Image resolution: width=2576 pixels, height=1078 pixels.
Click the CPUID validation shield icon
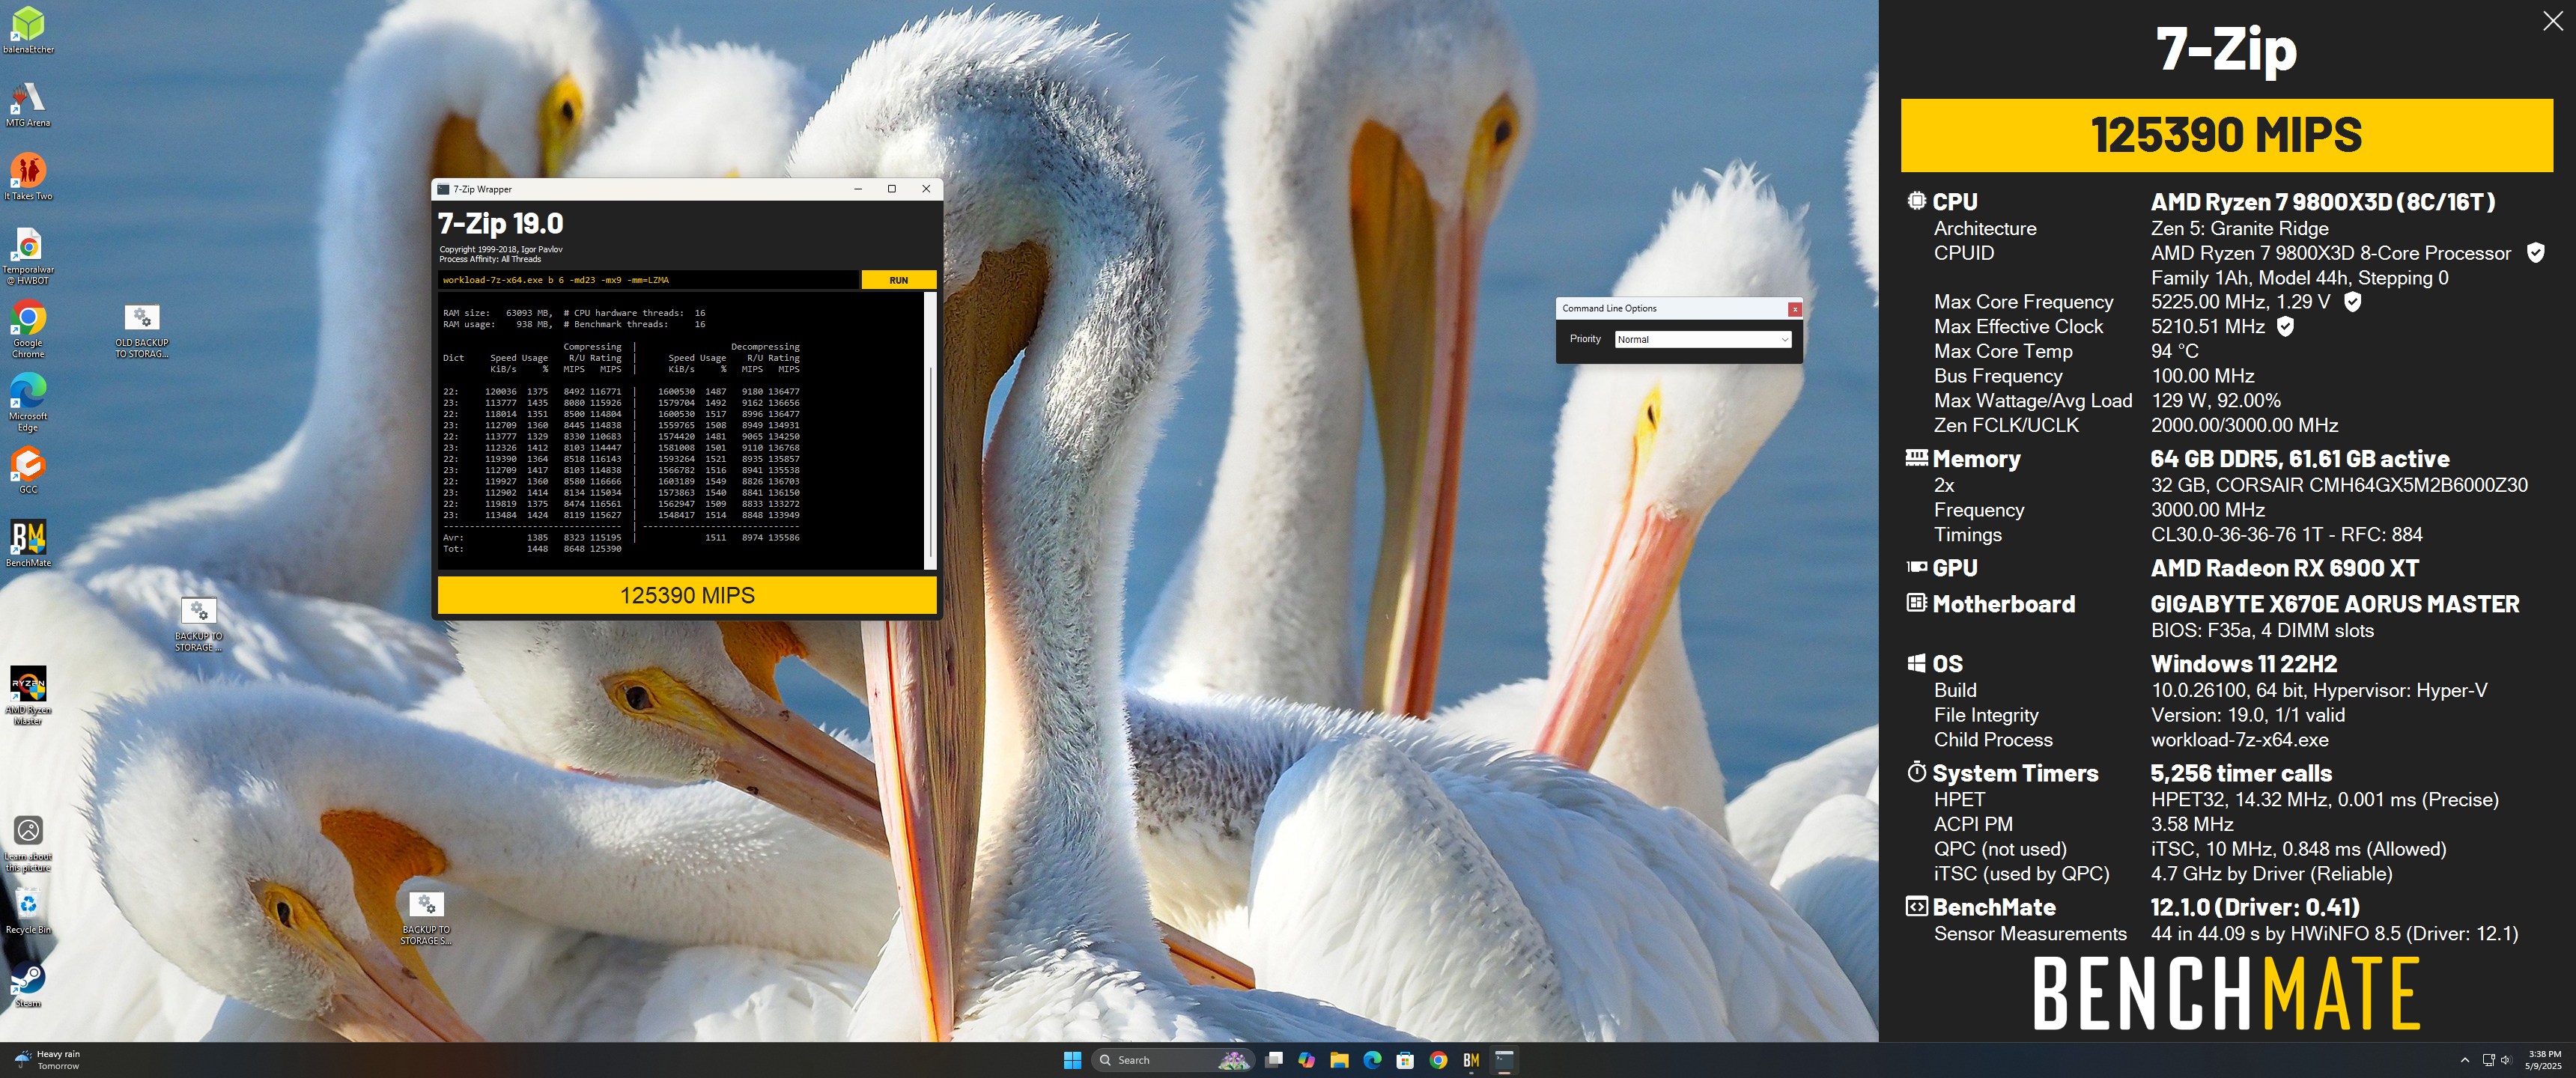point(2536,253)
